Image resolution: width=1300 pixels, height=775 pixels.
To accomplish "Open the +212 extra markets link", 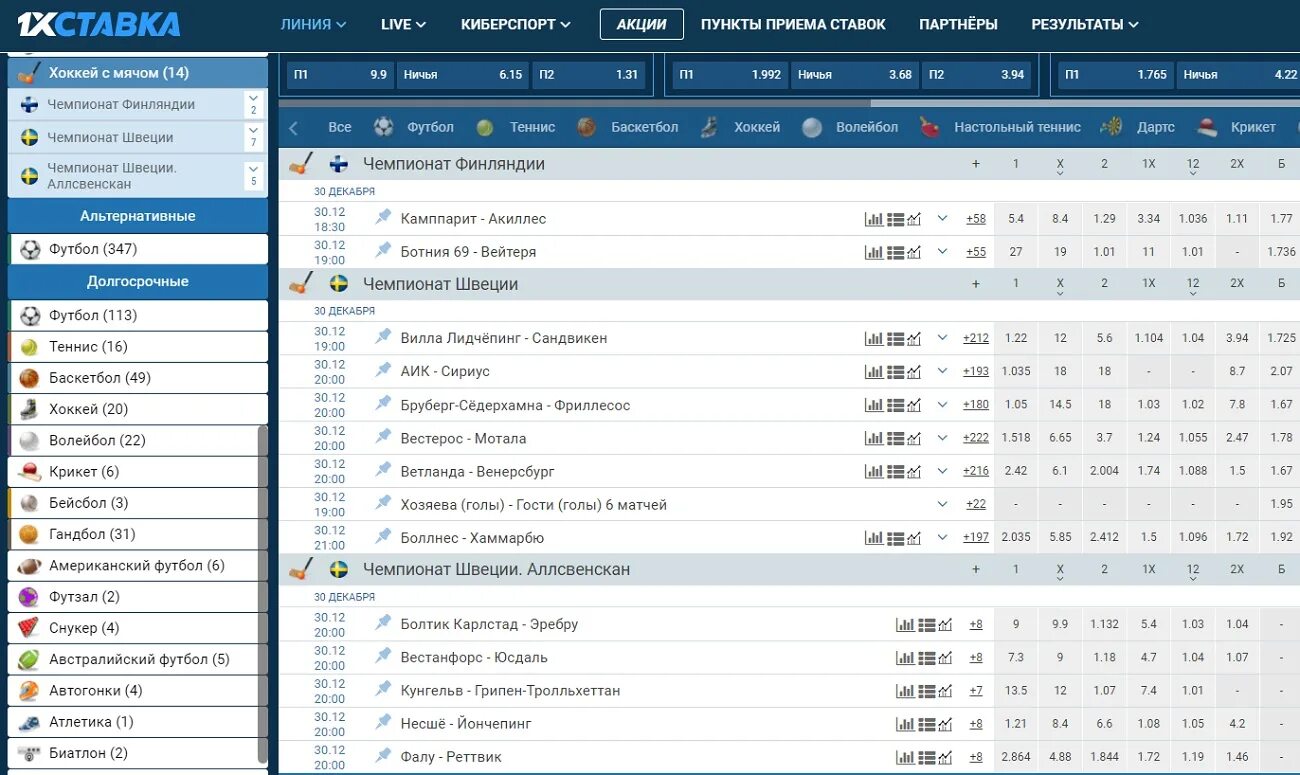I will click(976, 338).
